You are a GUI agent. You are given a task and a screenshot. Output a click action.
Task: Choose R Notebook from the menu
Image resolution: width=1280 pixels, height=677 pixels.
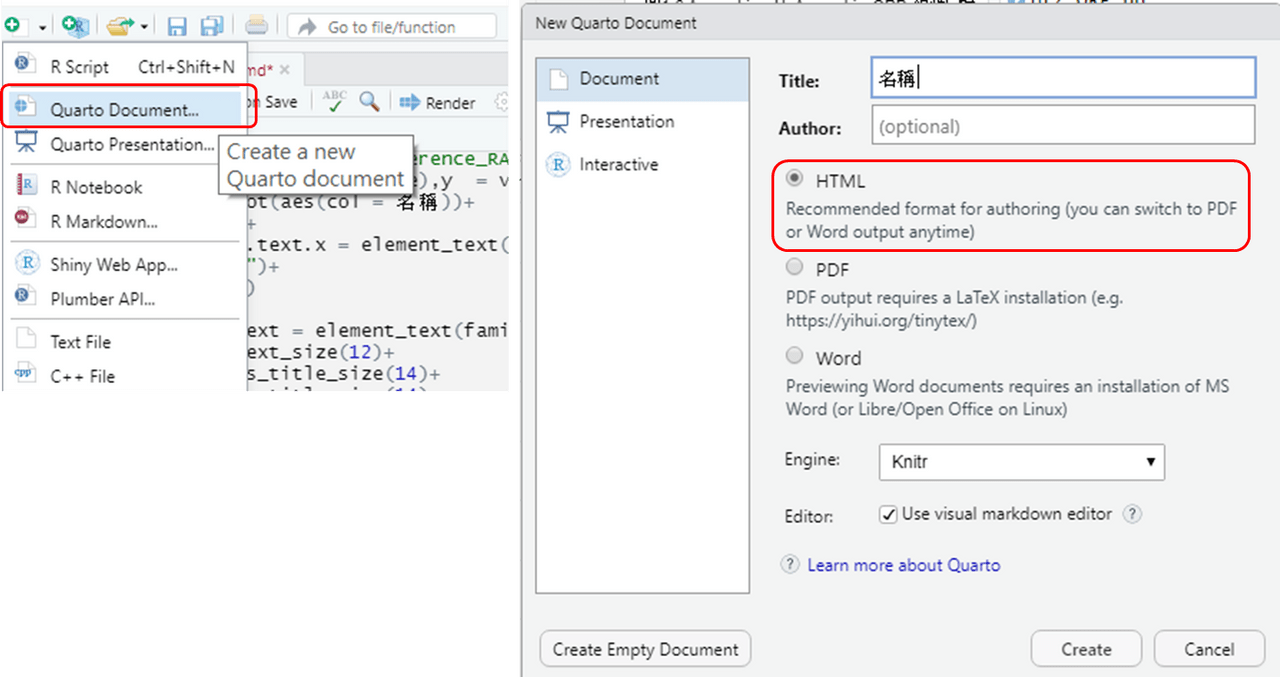[125, 187]
